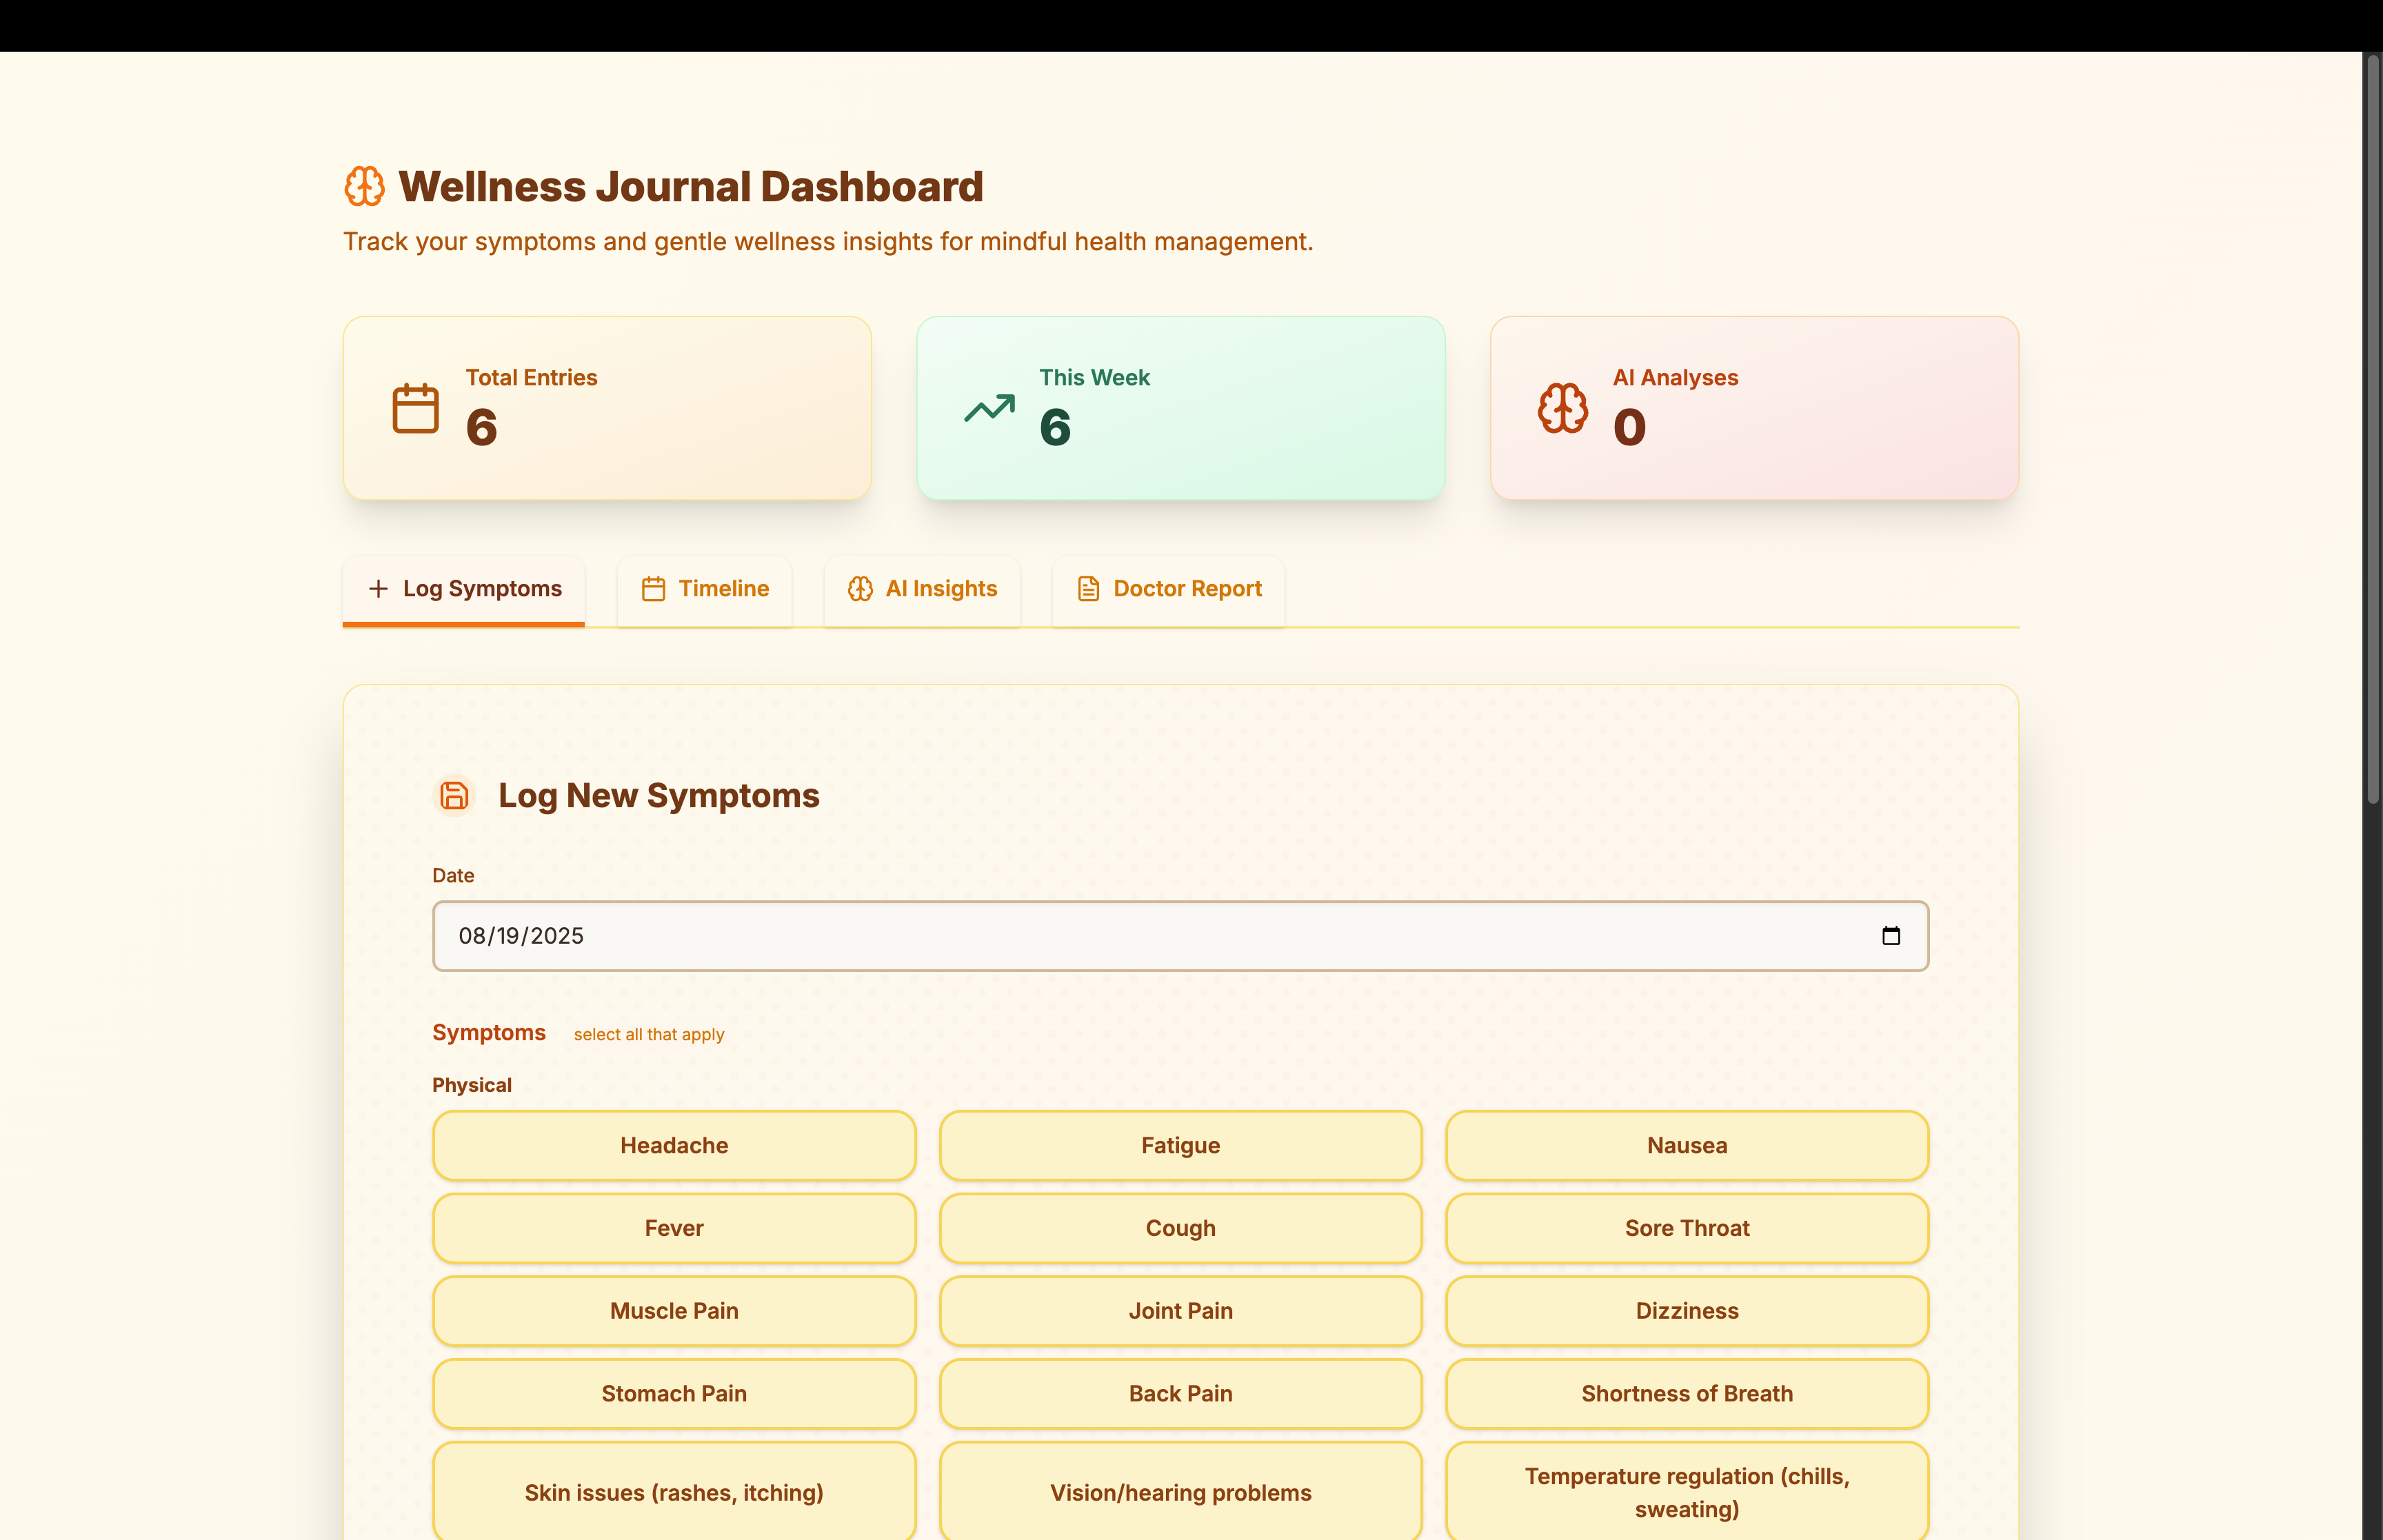Click the plus icon on Log Symptoms tab
This screenshot has width=2383, height=1540.
[378, 589]
